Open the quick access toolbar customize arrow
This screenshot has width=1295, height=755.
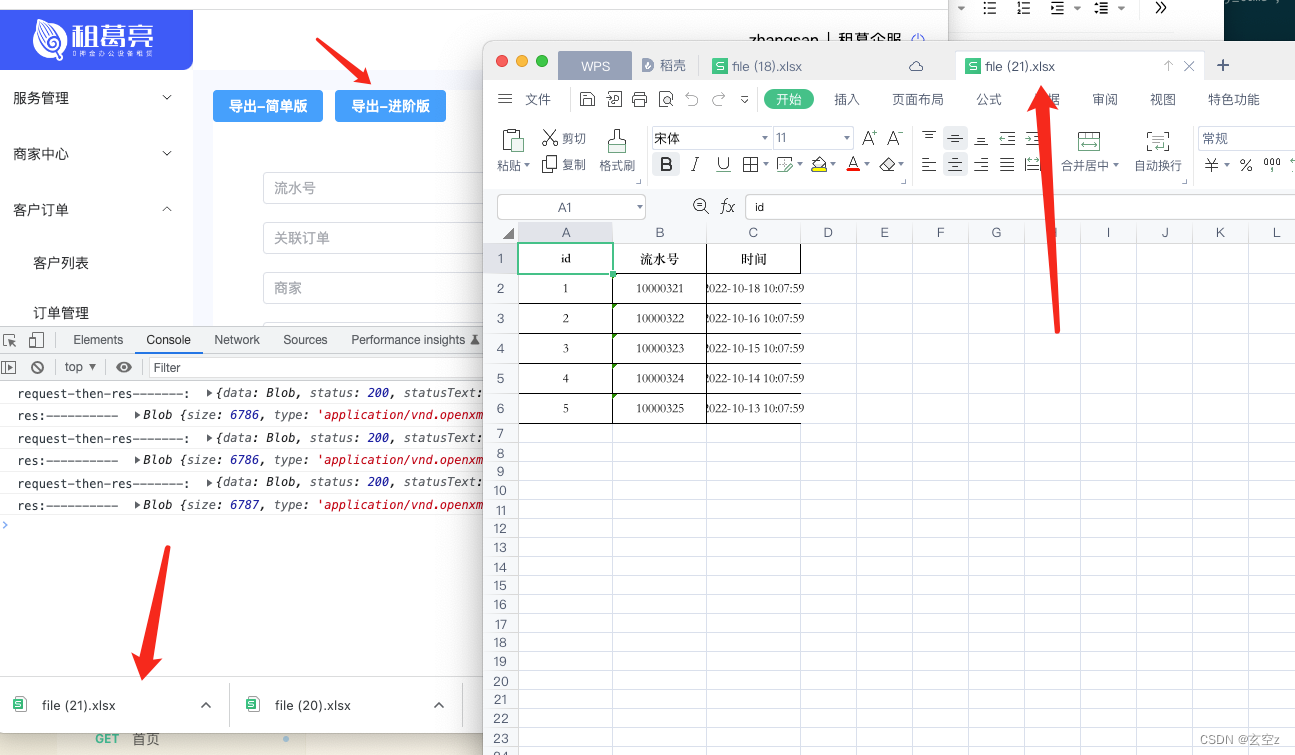point(744,99)
